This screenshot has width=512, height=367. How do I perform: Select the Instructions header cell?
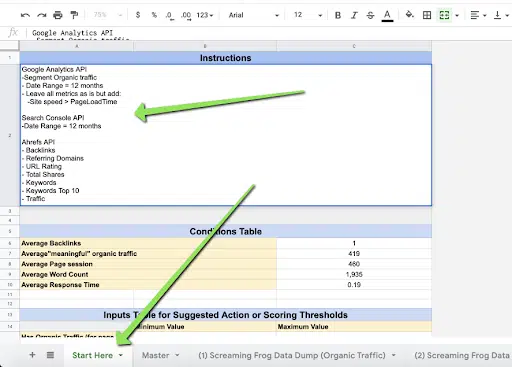[x=226, y=58]
